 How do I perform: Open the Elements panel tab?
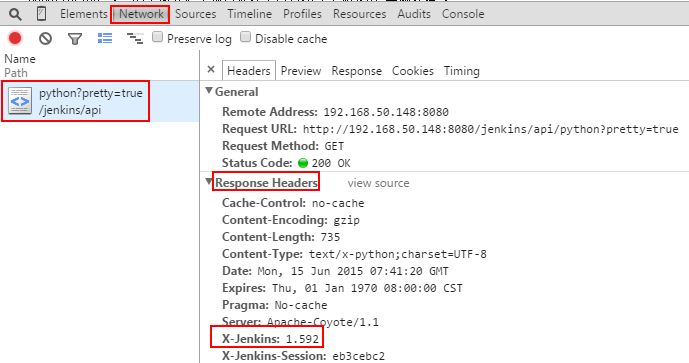point(83,14)
